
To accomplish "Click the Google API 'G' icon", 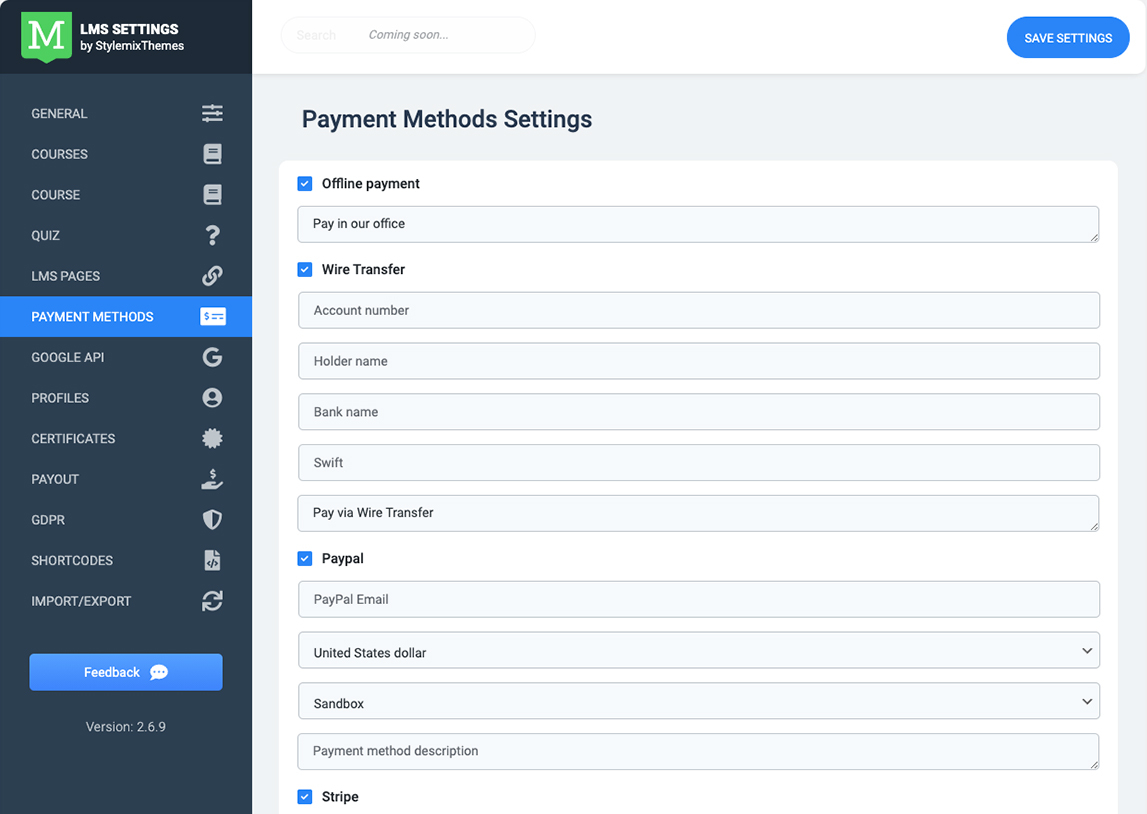I will tap(212, 357).
